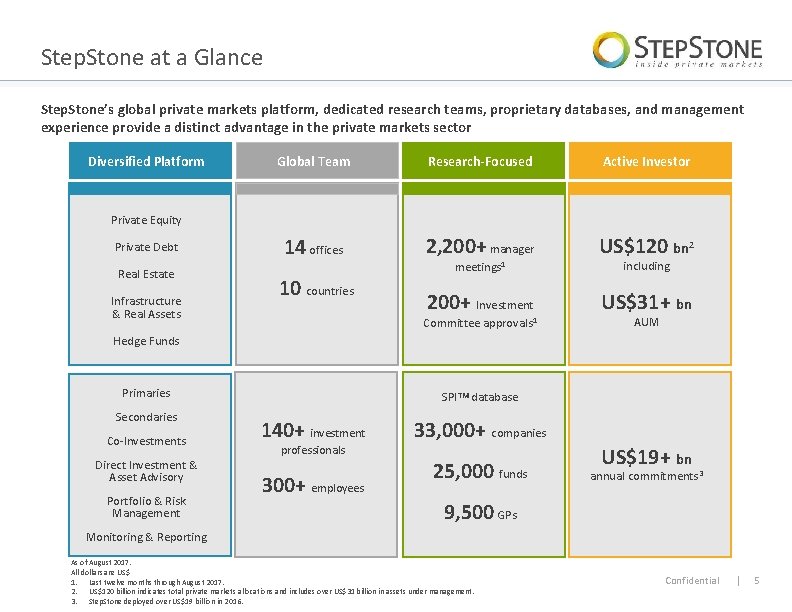This screenshot has width=792, height=612.
Task: Select the 'Primaries' text
Action: pos(146,393)
